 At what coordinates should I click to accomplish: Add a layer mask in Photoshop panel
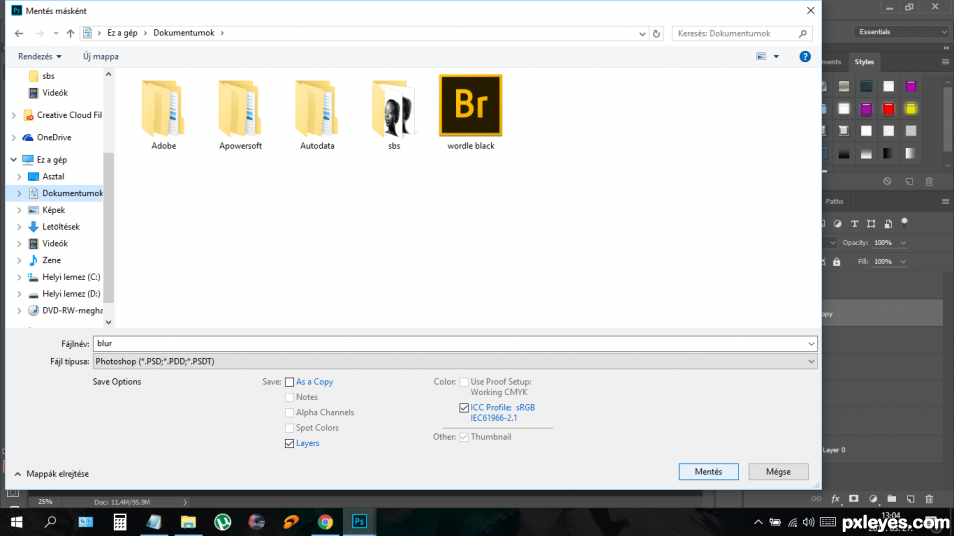(854, 499)
